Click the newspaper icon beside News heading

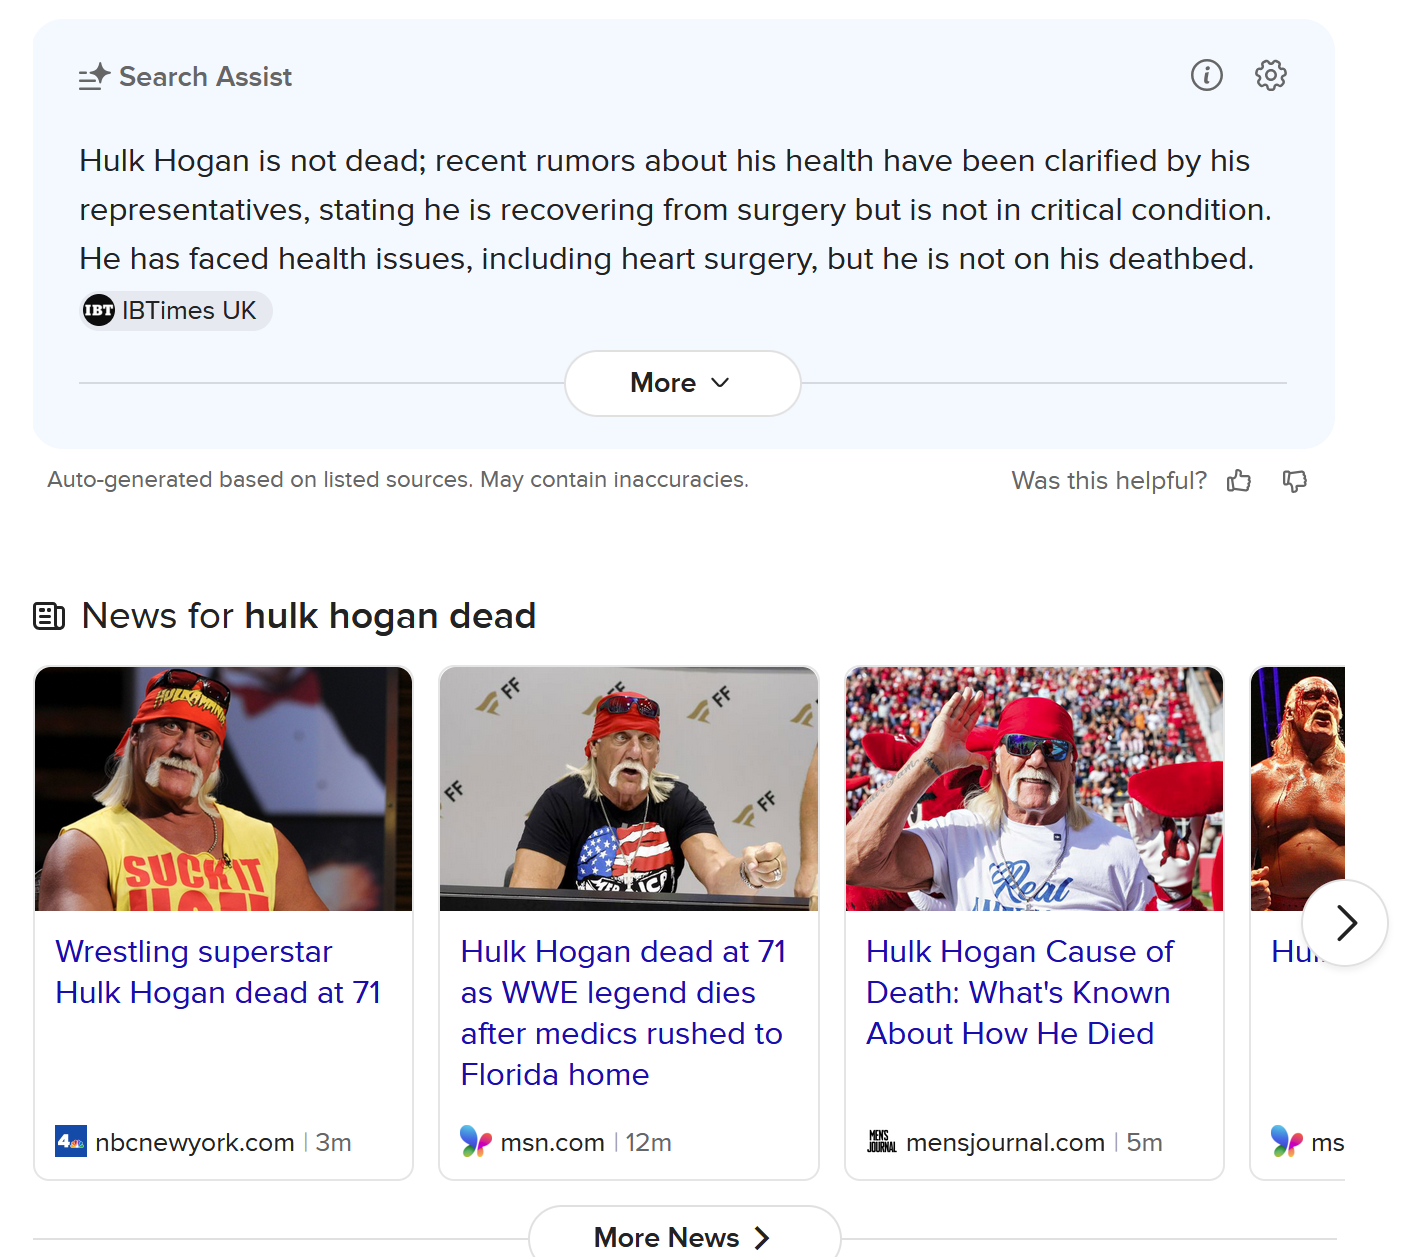tap(49, 616)
